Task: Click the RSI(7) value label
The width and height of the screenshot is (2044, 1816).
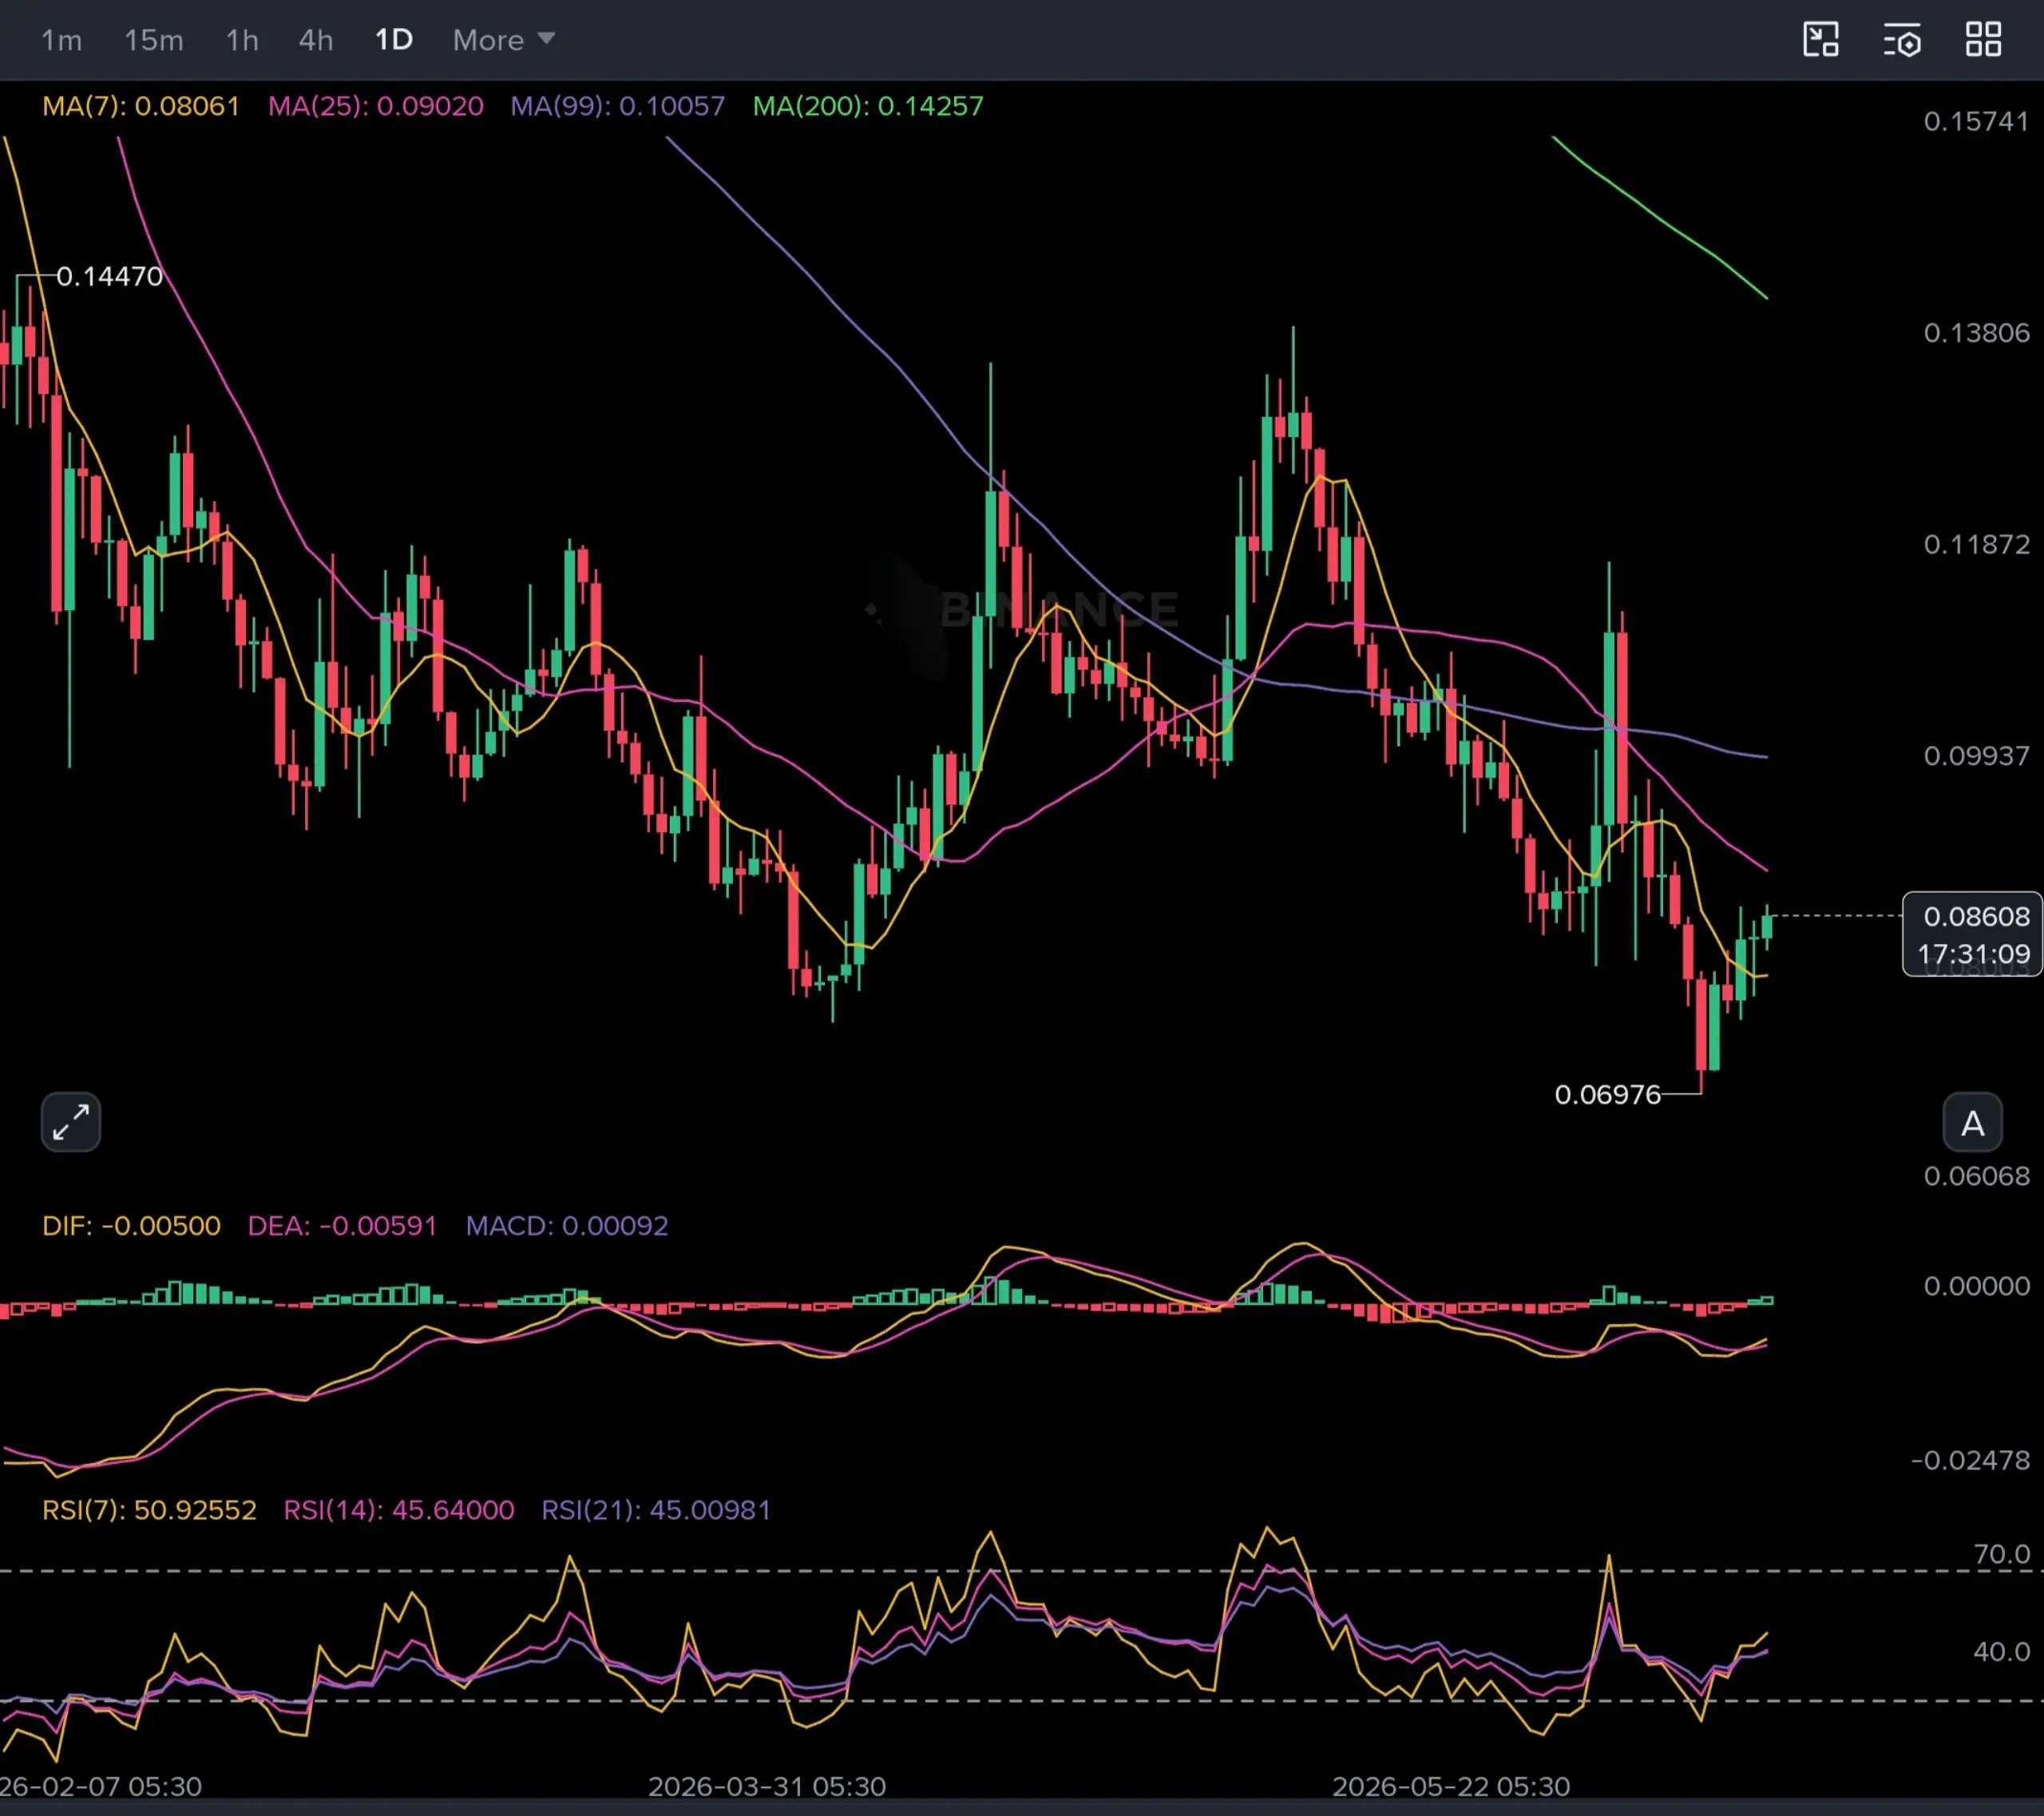Action: pyautogui.click(x=149, y=1510)
